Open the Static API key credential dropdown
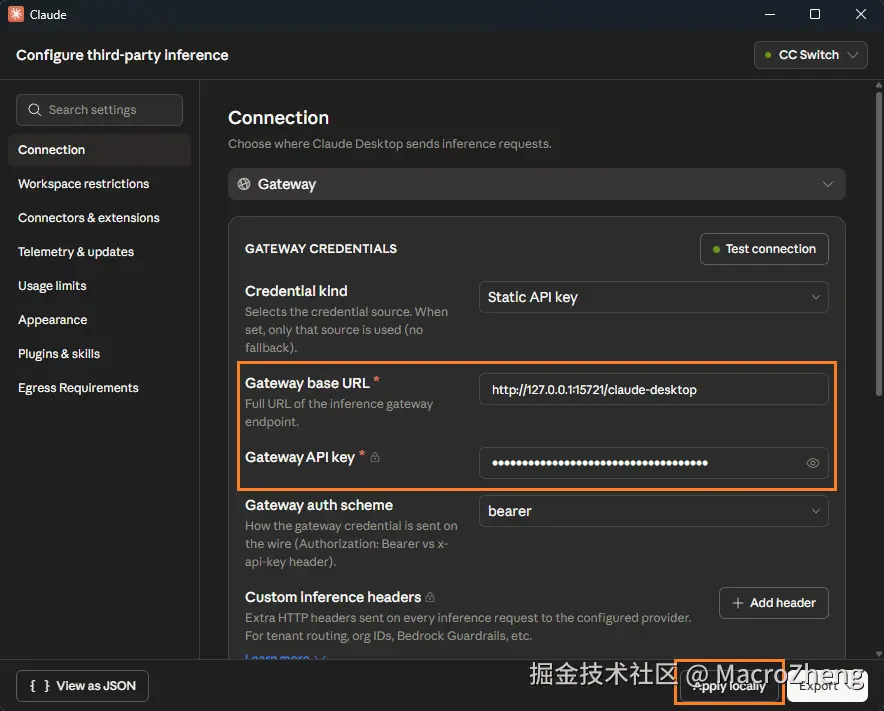This screenshot has height=711, width=884. [653, 297]
